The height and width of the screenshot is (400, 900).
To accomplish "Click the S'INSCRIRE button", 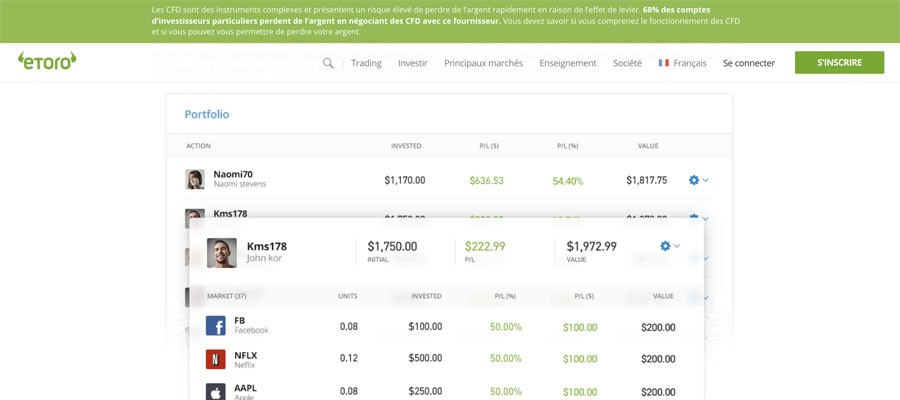I will point(839,63).
